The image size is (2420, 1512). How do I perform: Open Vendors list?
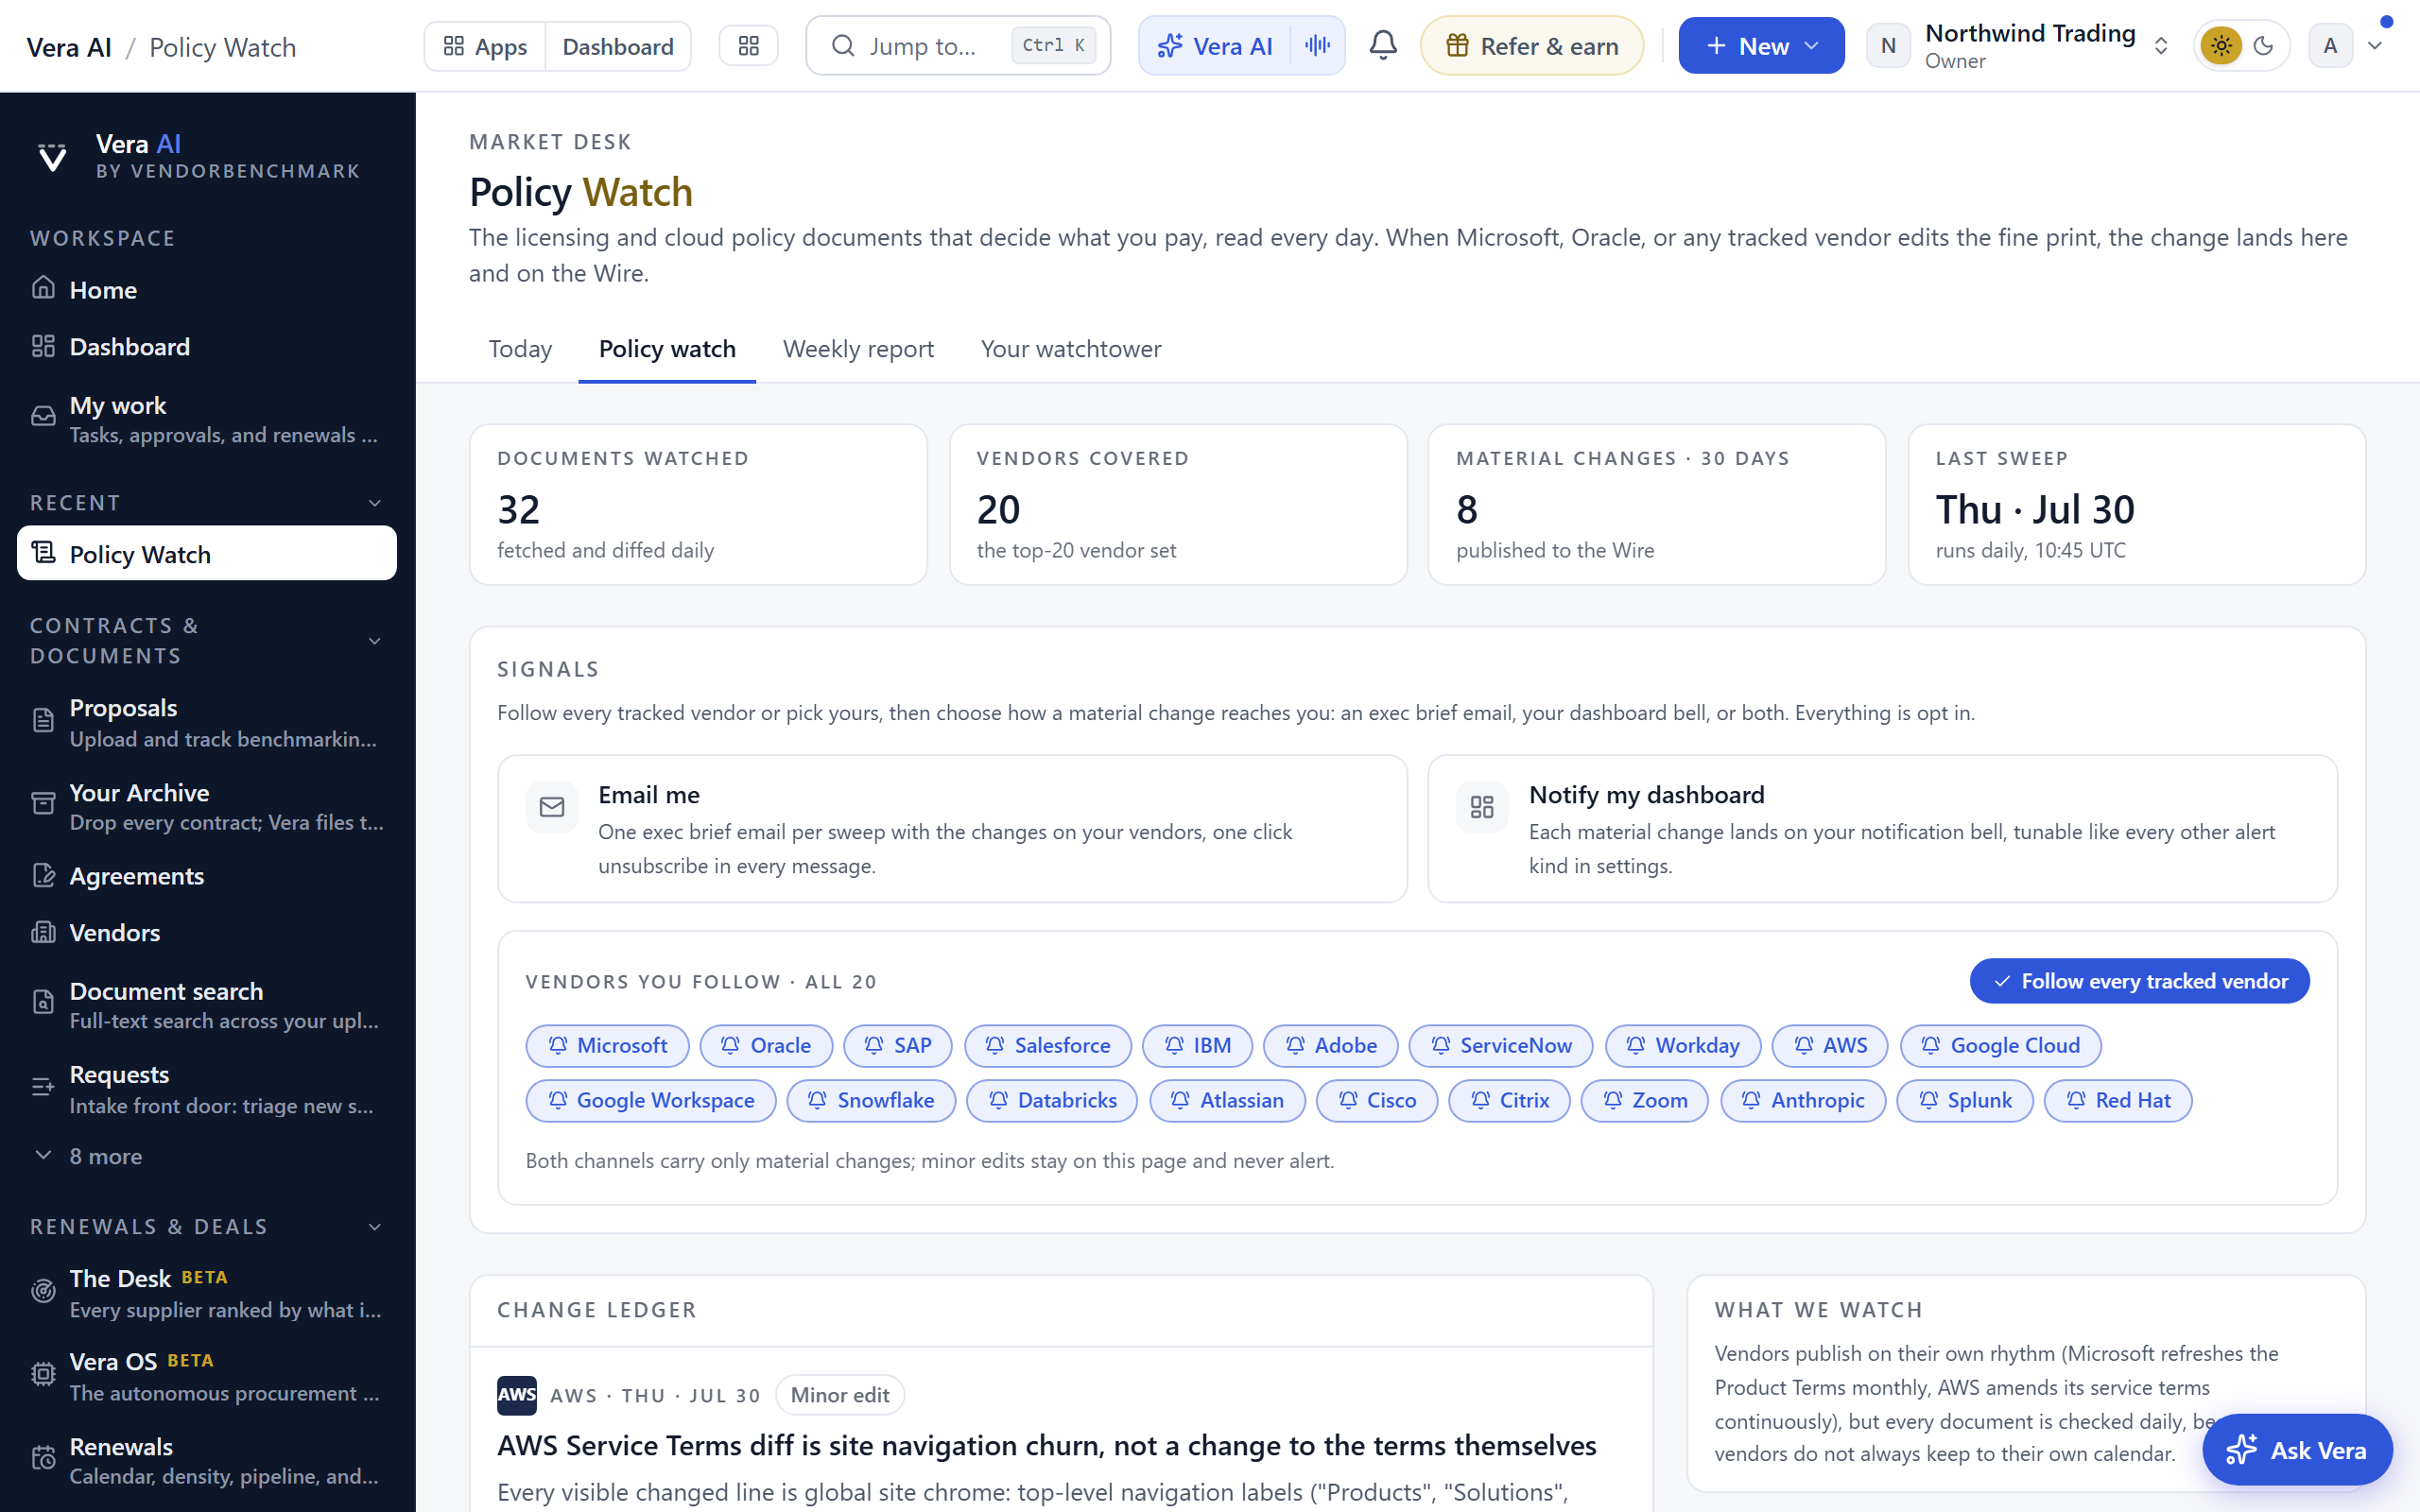[207, 932]
